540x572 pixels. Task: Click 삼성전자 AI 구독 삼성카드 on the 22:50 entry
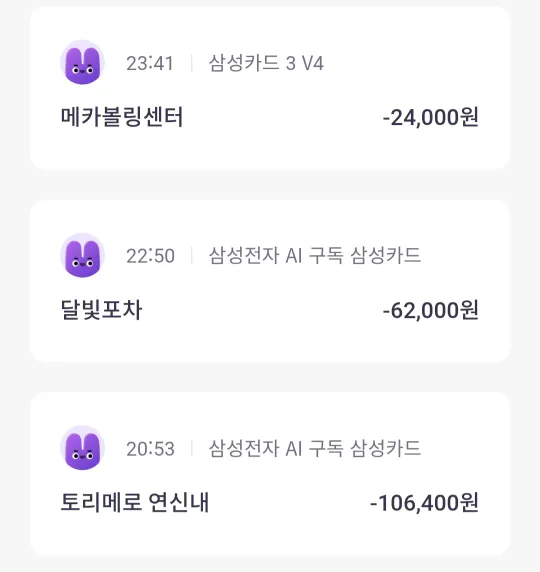[x=315, y=255]
